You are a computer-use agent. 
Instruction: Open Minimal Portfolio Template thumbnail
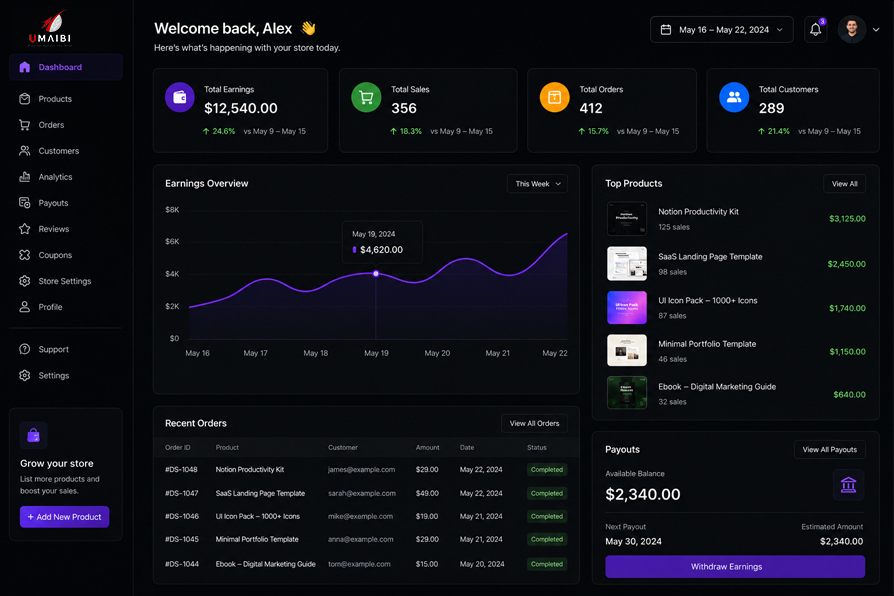(x=627, y=350)
